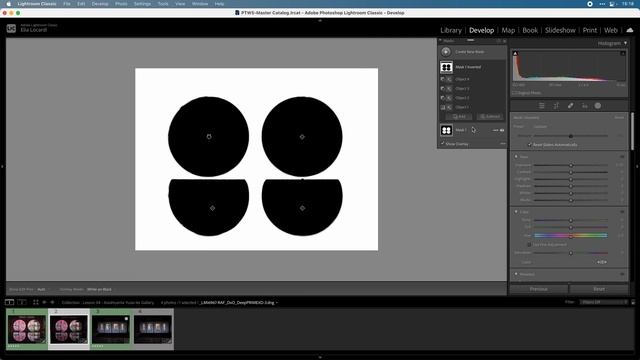Toggle the Object 4 component icon
The width and height of the screenshot is (640, 360).
[443, 79]
